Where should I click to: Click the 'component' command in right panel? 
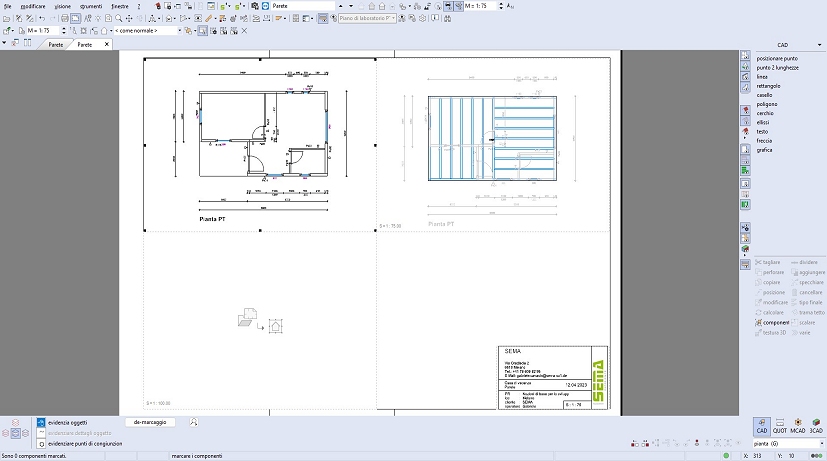[x=775, y=323]
